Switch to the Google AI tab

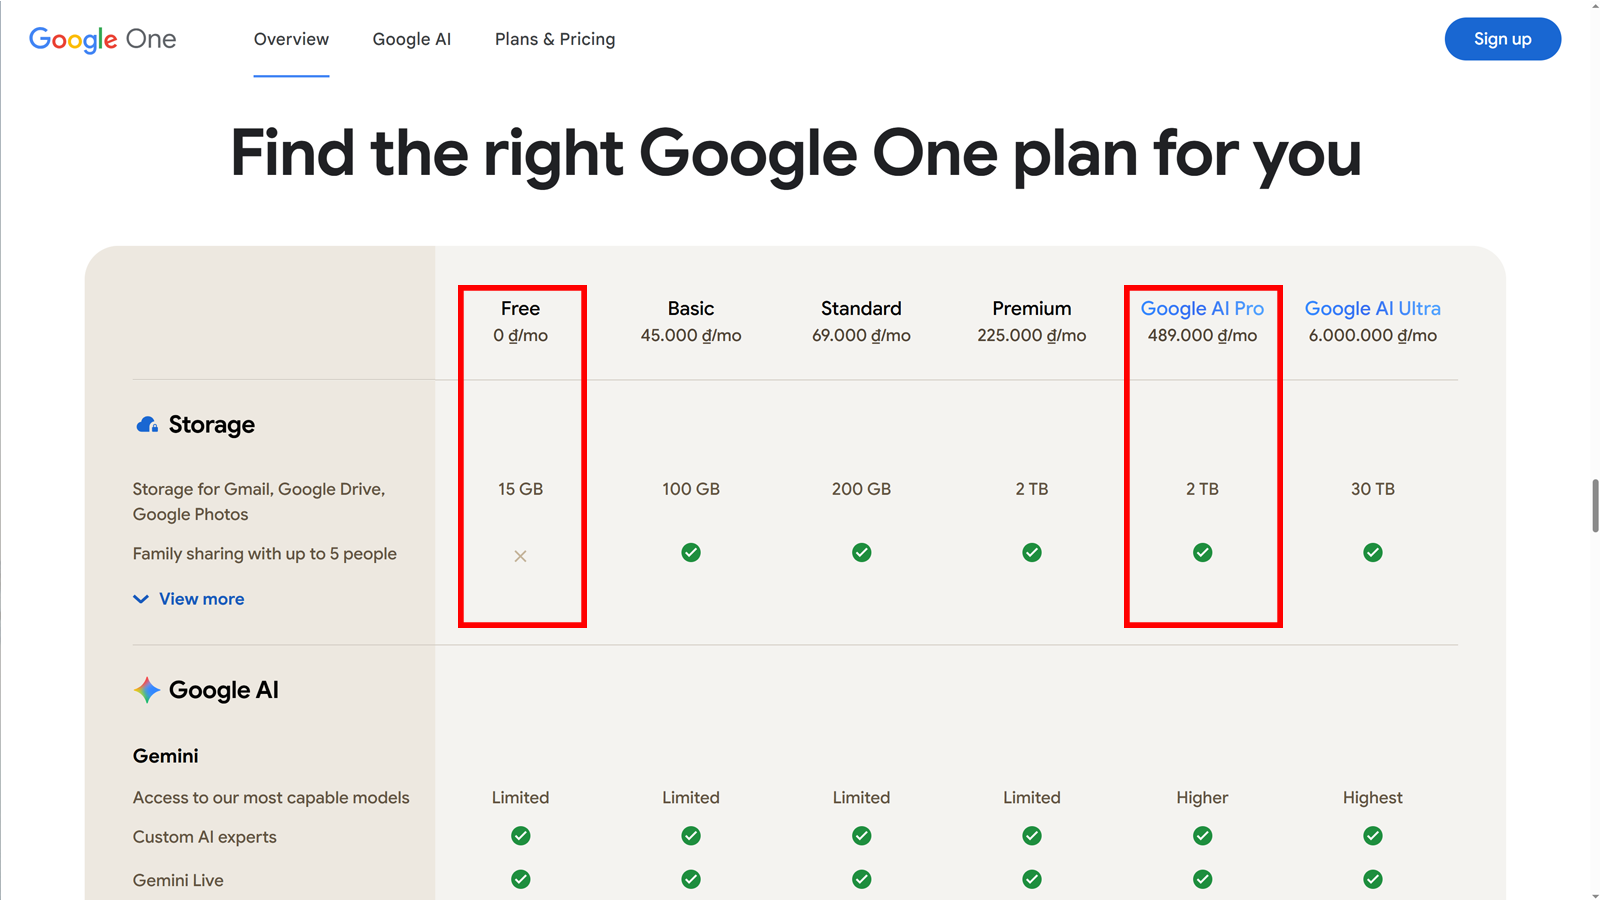(x=412, y=40)
